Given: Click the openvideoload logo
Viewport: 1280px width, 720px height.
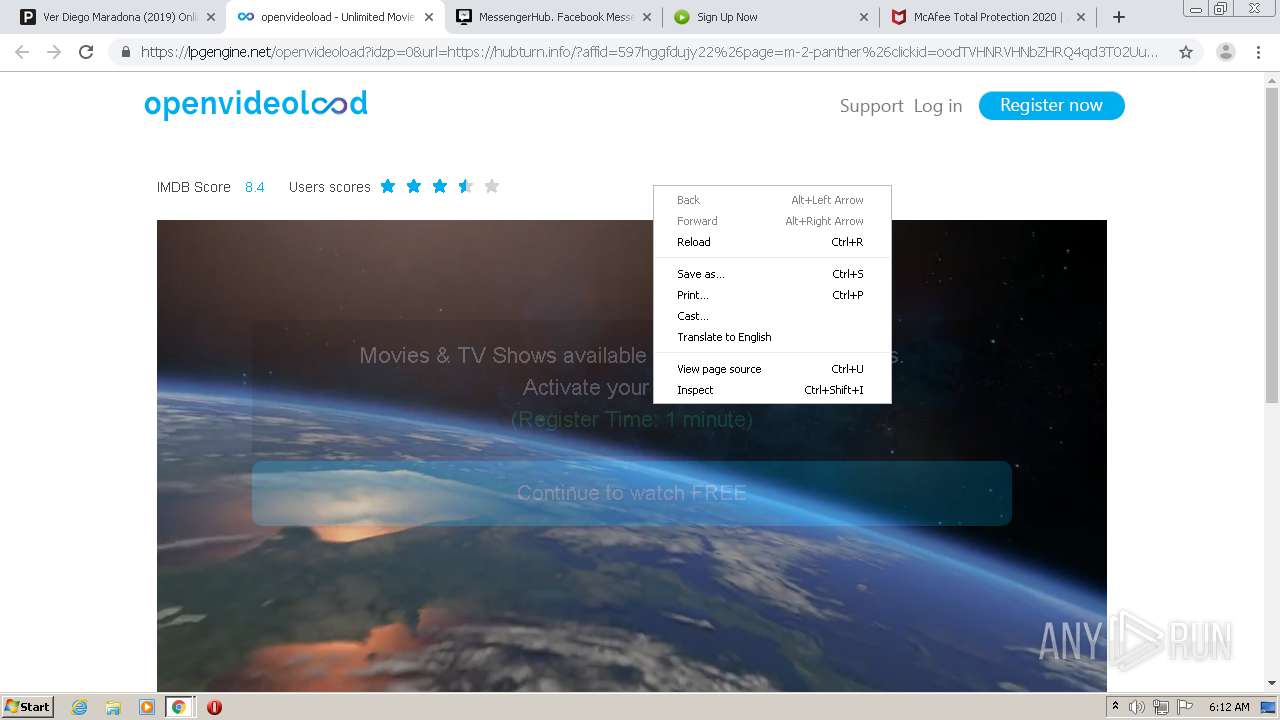Looking at the screenshot, I should [x=256, y=104].
